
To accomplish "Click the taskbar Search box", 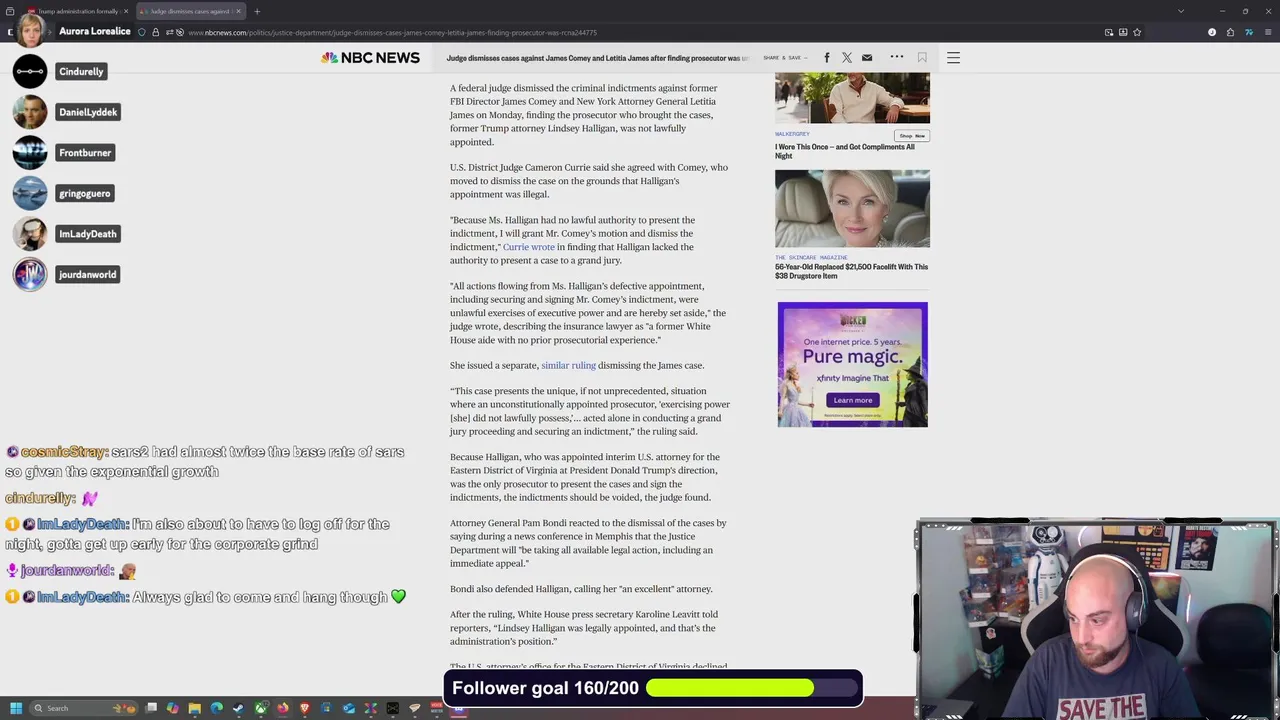I will coord(84,708).
